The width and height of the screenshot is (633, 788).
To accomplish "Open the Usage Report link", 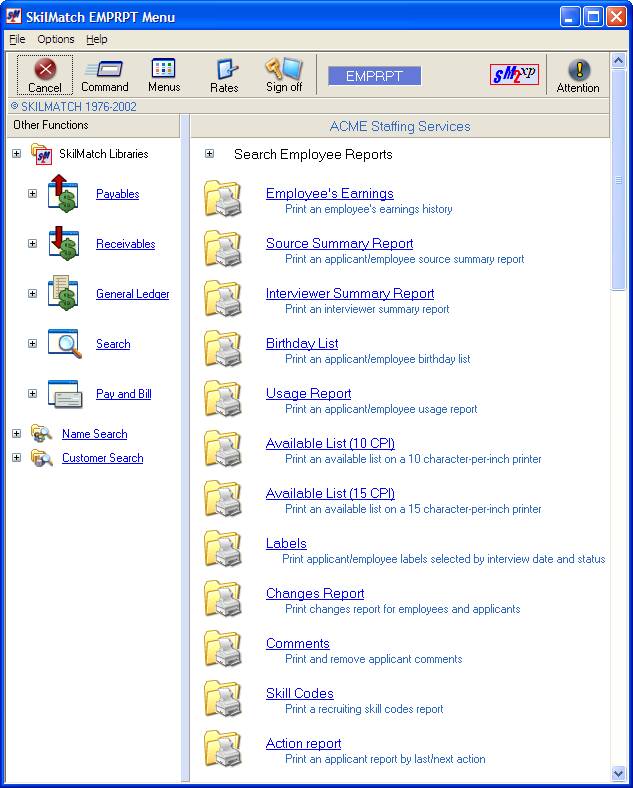I will tap(308, 393).
